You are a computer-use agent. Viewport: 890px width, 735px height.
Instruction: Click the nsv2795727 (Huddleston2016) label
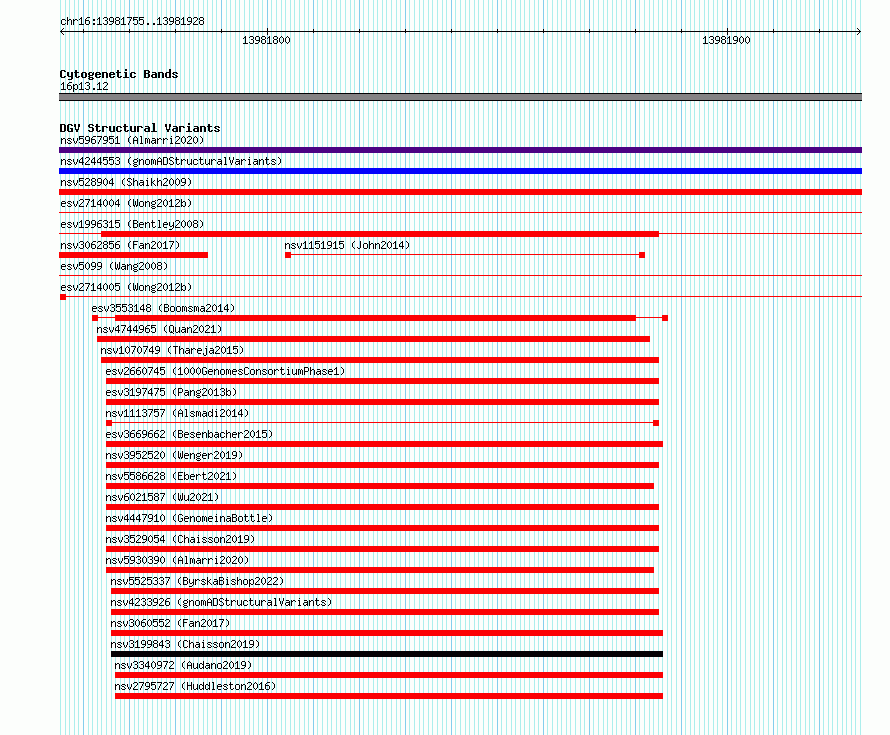(195, 686)
